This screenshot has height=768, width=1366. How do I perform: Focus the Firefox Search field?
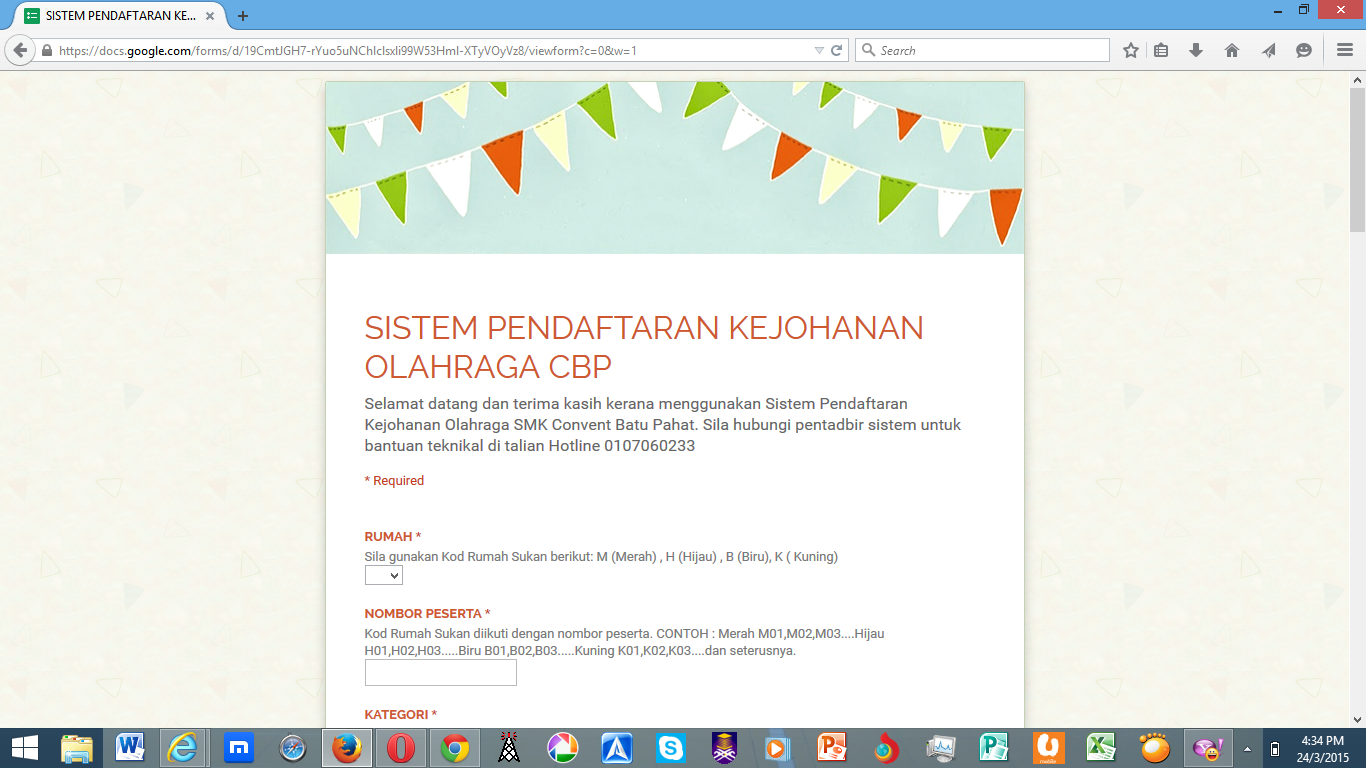click(x=982, y=50)
